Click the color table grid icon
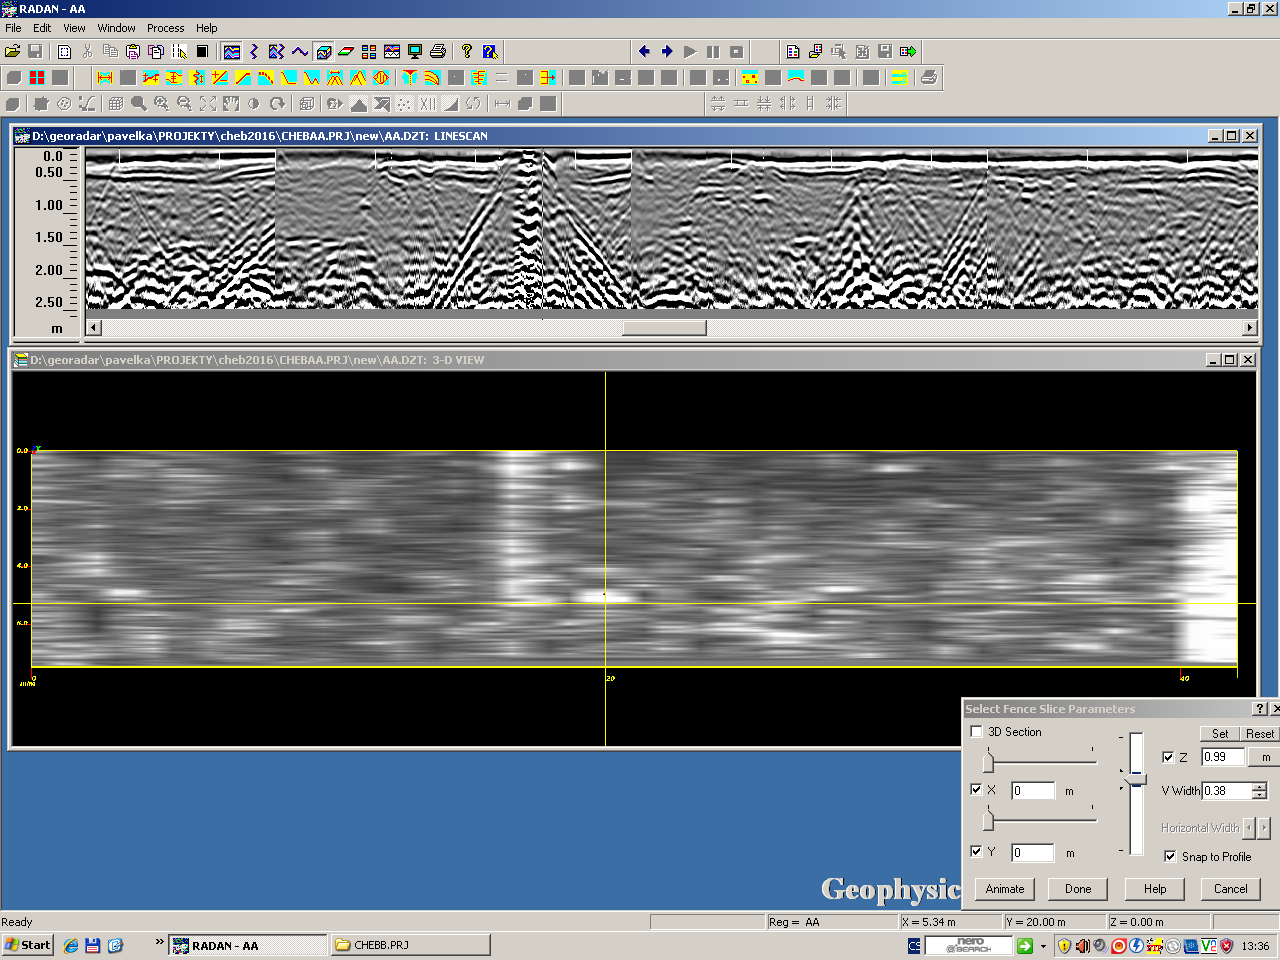 [369, 52]
